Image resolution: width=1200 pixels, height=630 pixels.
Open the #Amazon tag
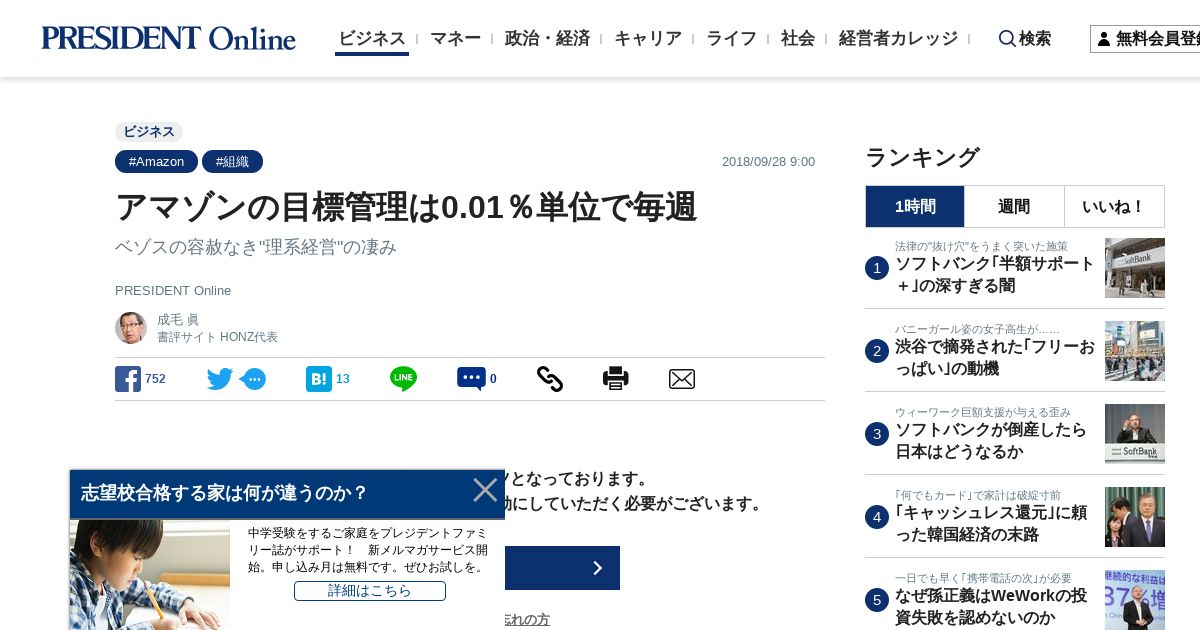pyautogui.click(x=156, y=162)
